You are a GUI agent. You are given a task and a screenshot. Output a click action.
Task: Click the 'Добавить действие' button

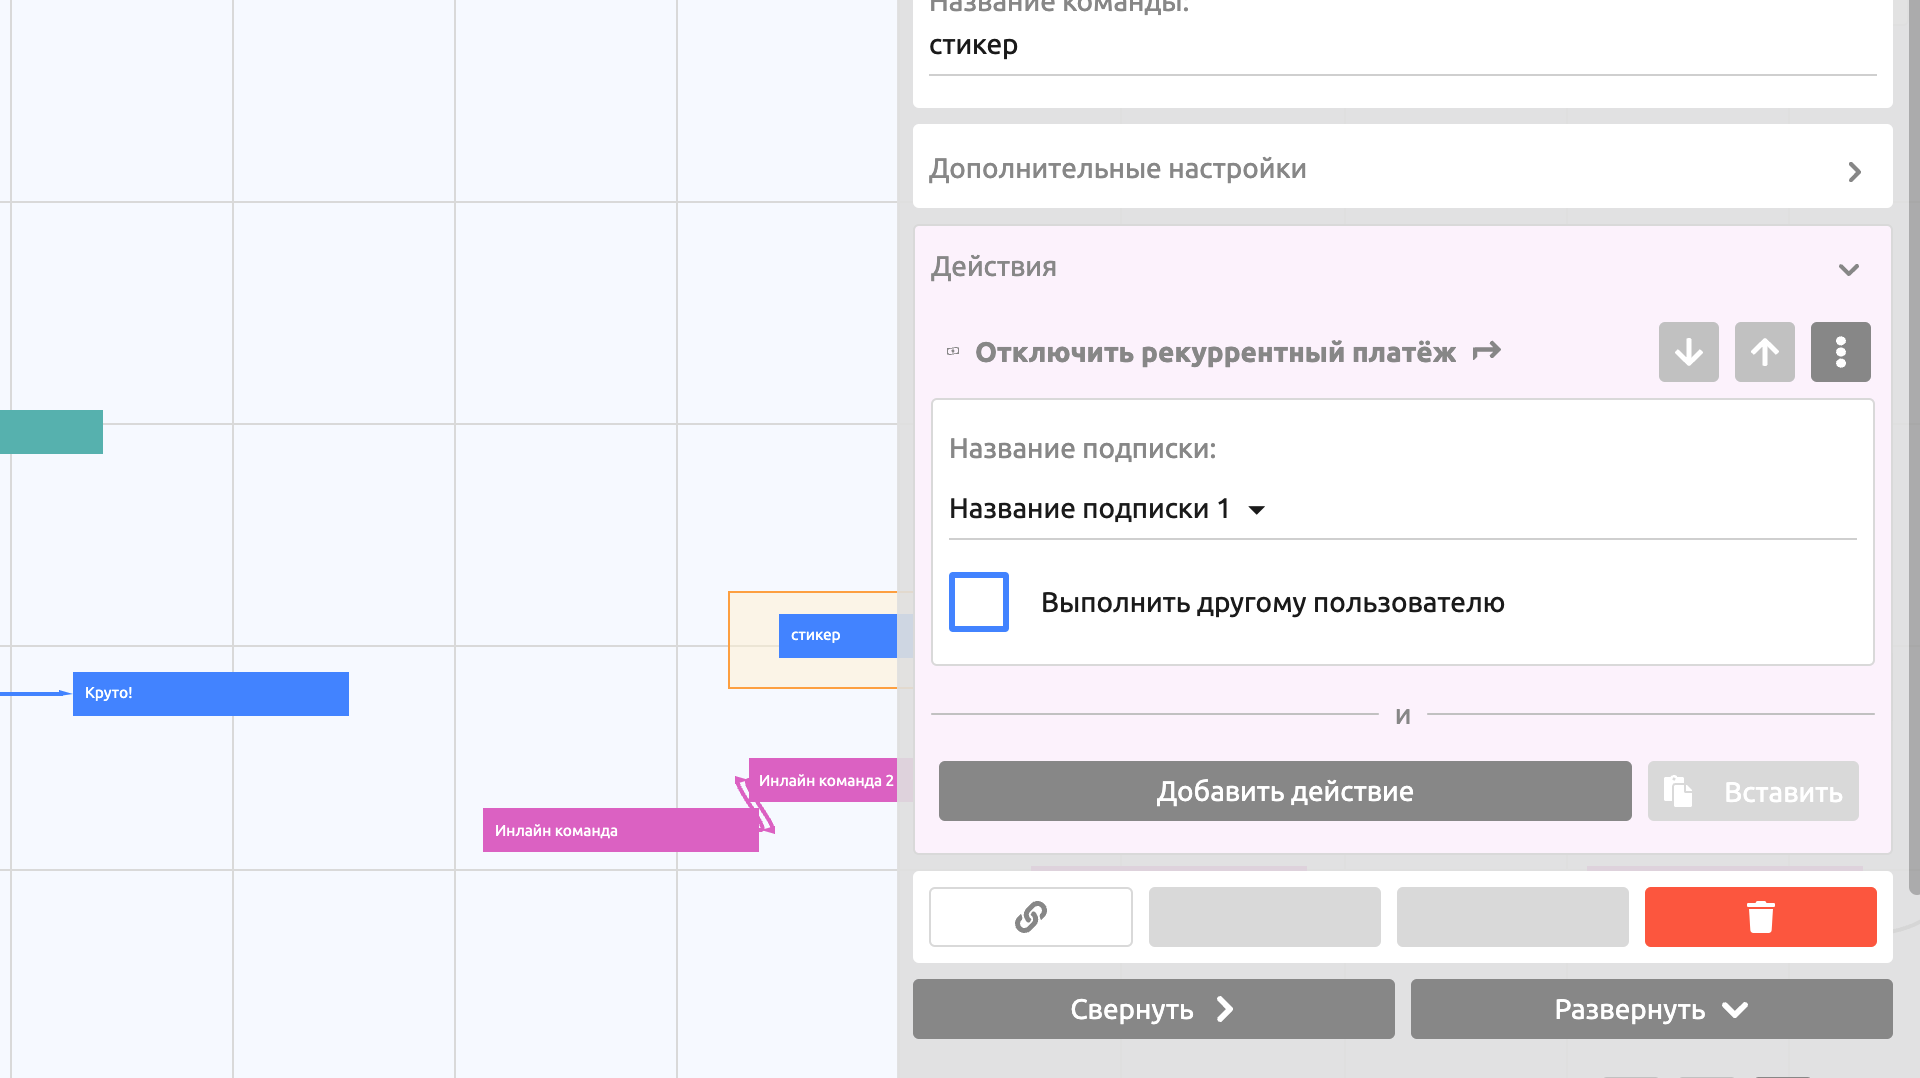tap(1285, 791)
